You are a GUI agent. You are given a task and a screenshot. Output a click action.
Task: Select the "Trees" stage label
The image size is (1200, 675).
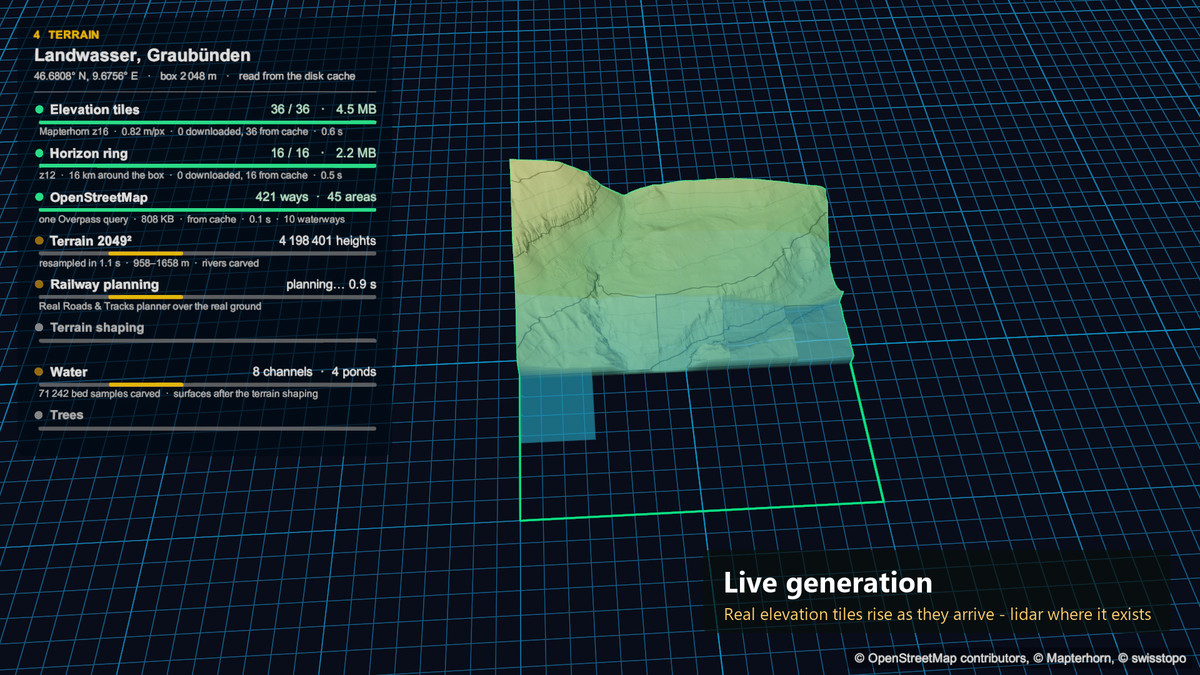[x=67, y=415]
